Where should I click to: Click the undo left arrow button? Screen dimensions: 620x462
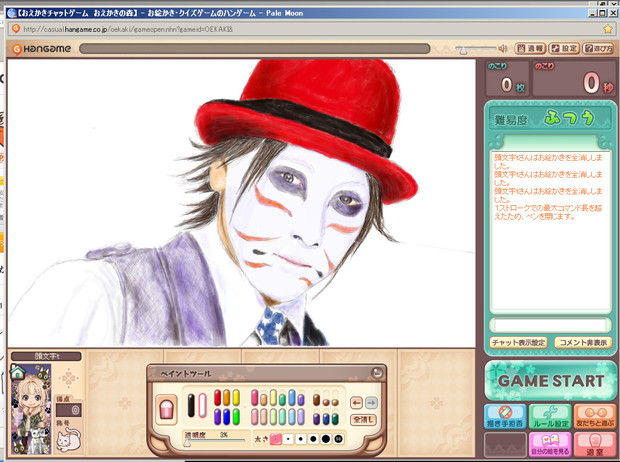point(355,403)
